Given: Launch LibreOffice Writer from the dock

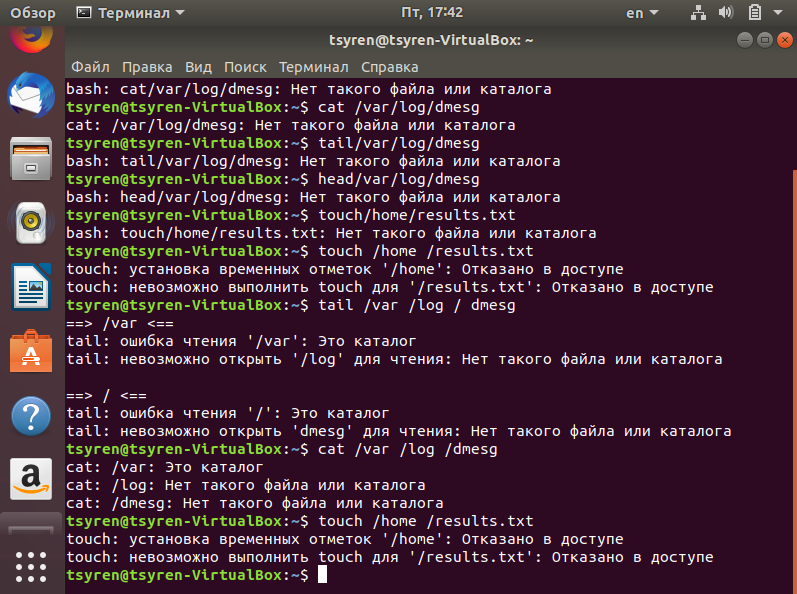Looking at the screenshot, I should [31, 287].
